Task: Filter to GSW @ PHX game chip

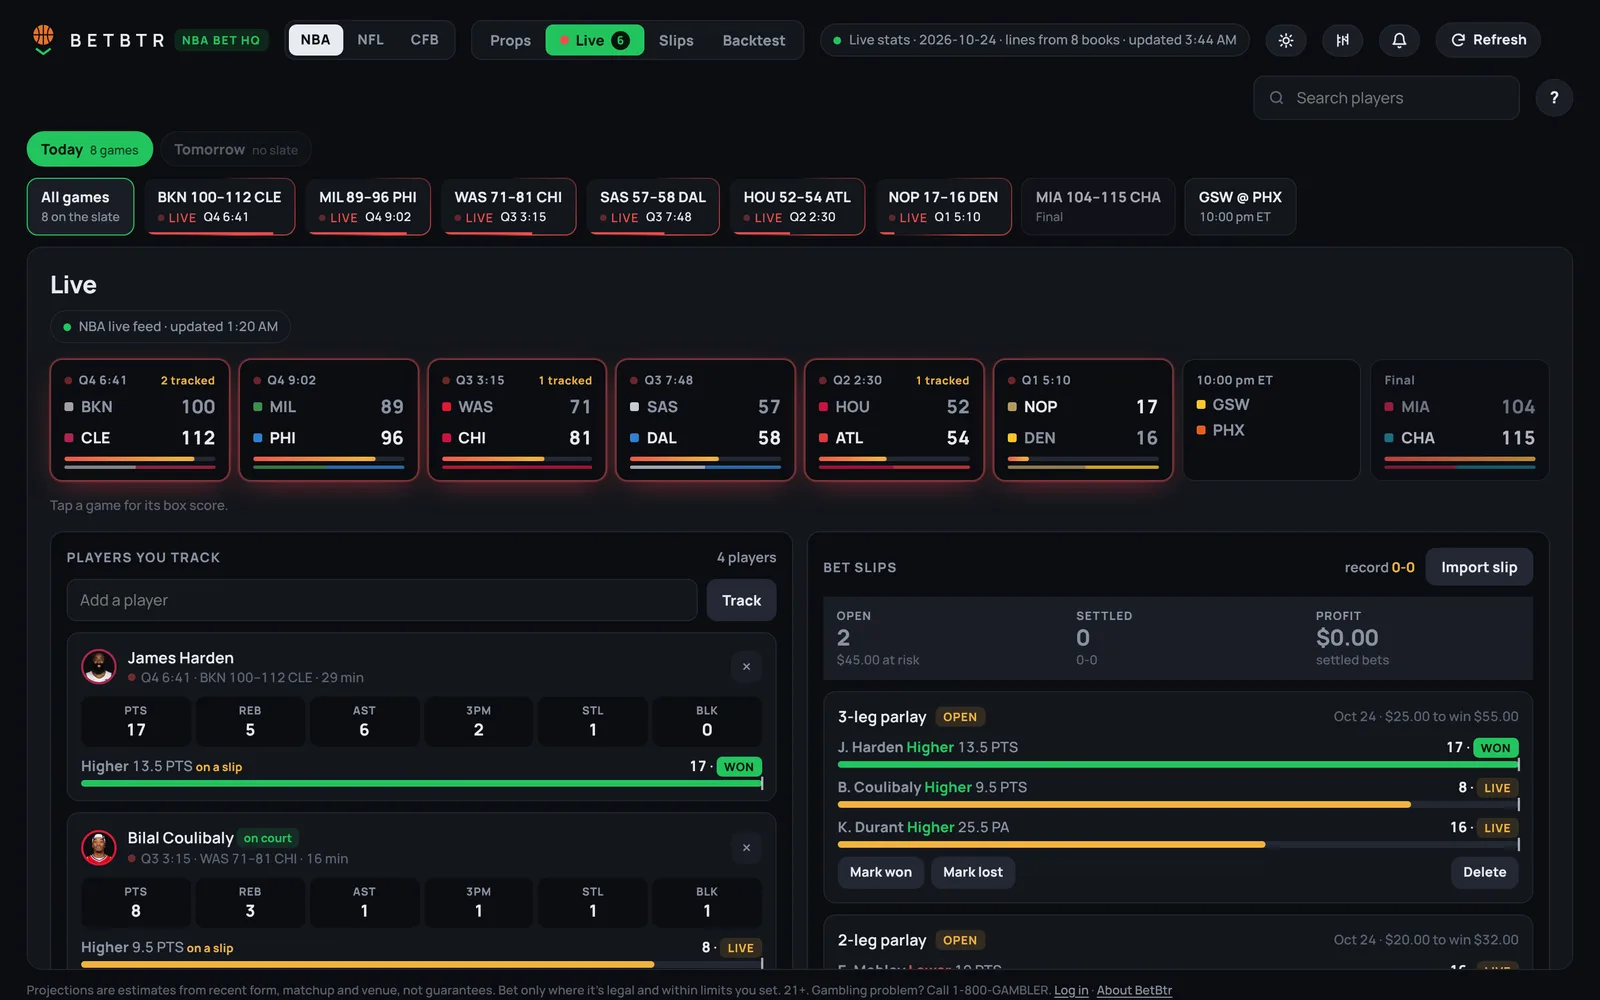Action: 1240,206
